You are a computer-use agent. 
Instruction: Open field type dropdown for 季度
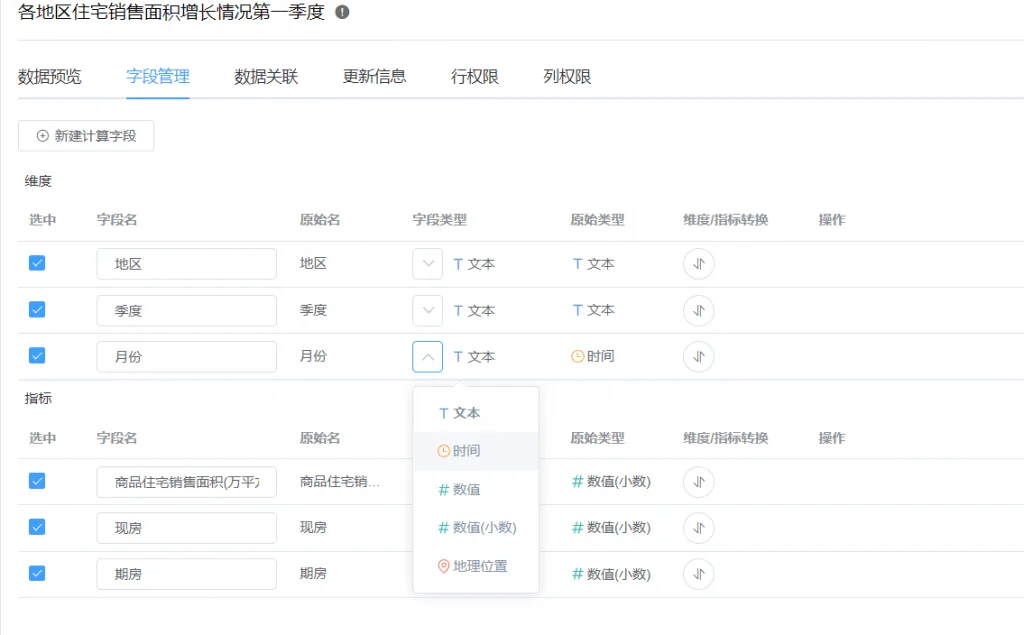pyautogui.click(x=428, y=310)
